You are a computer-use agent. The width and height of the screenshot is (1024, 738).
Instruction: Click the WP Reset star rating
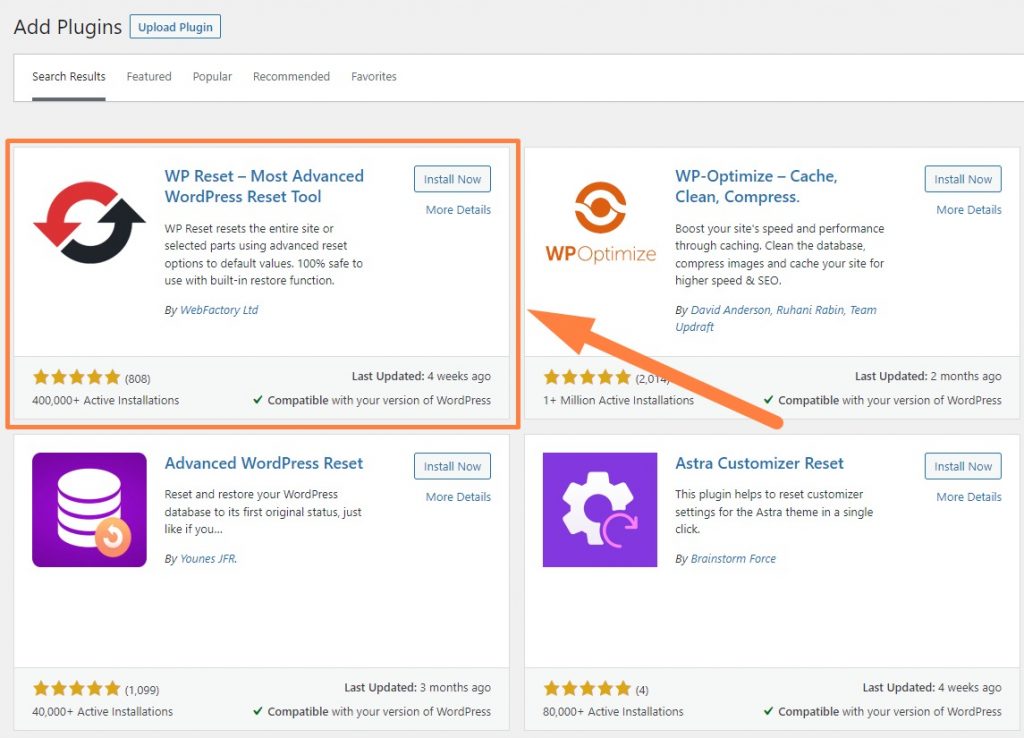(x=76, y=377)
